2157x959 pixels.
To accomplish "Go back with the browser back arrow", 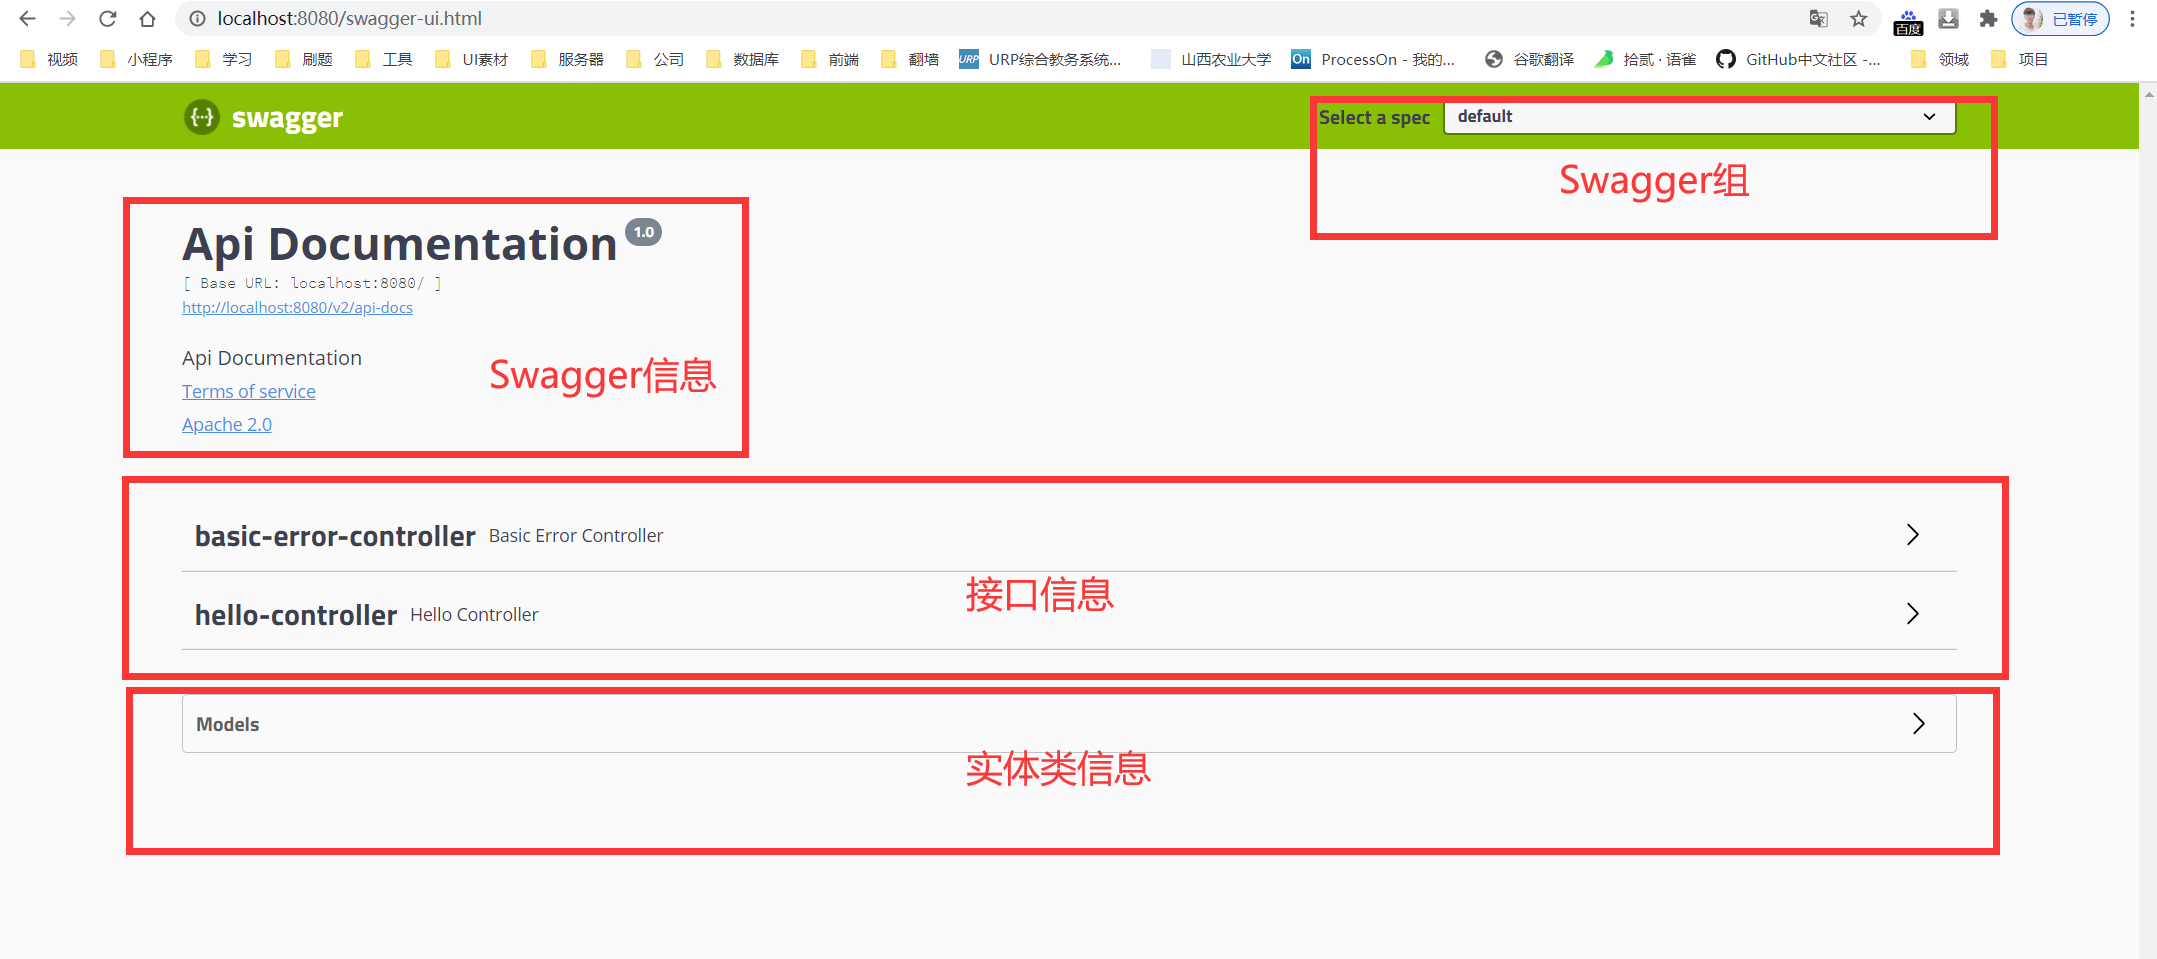I will [x=27, y=18].
